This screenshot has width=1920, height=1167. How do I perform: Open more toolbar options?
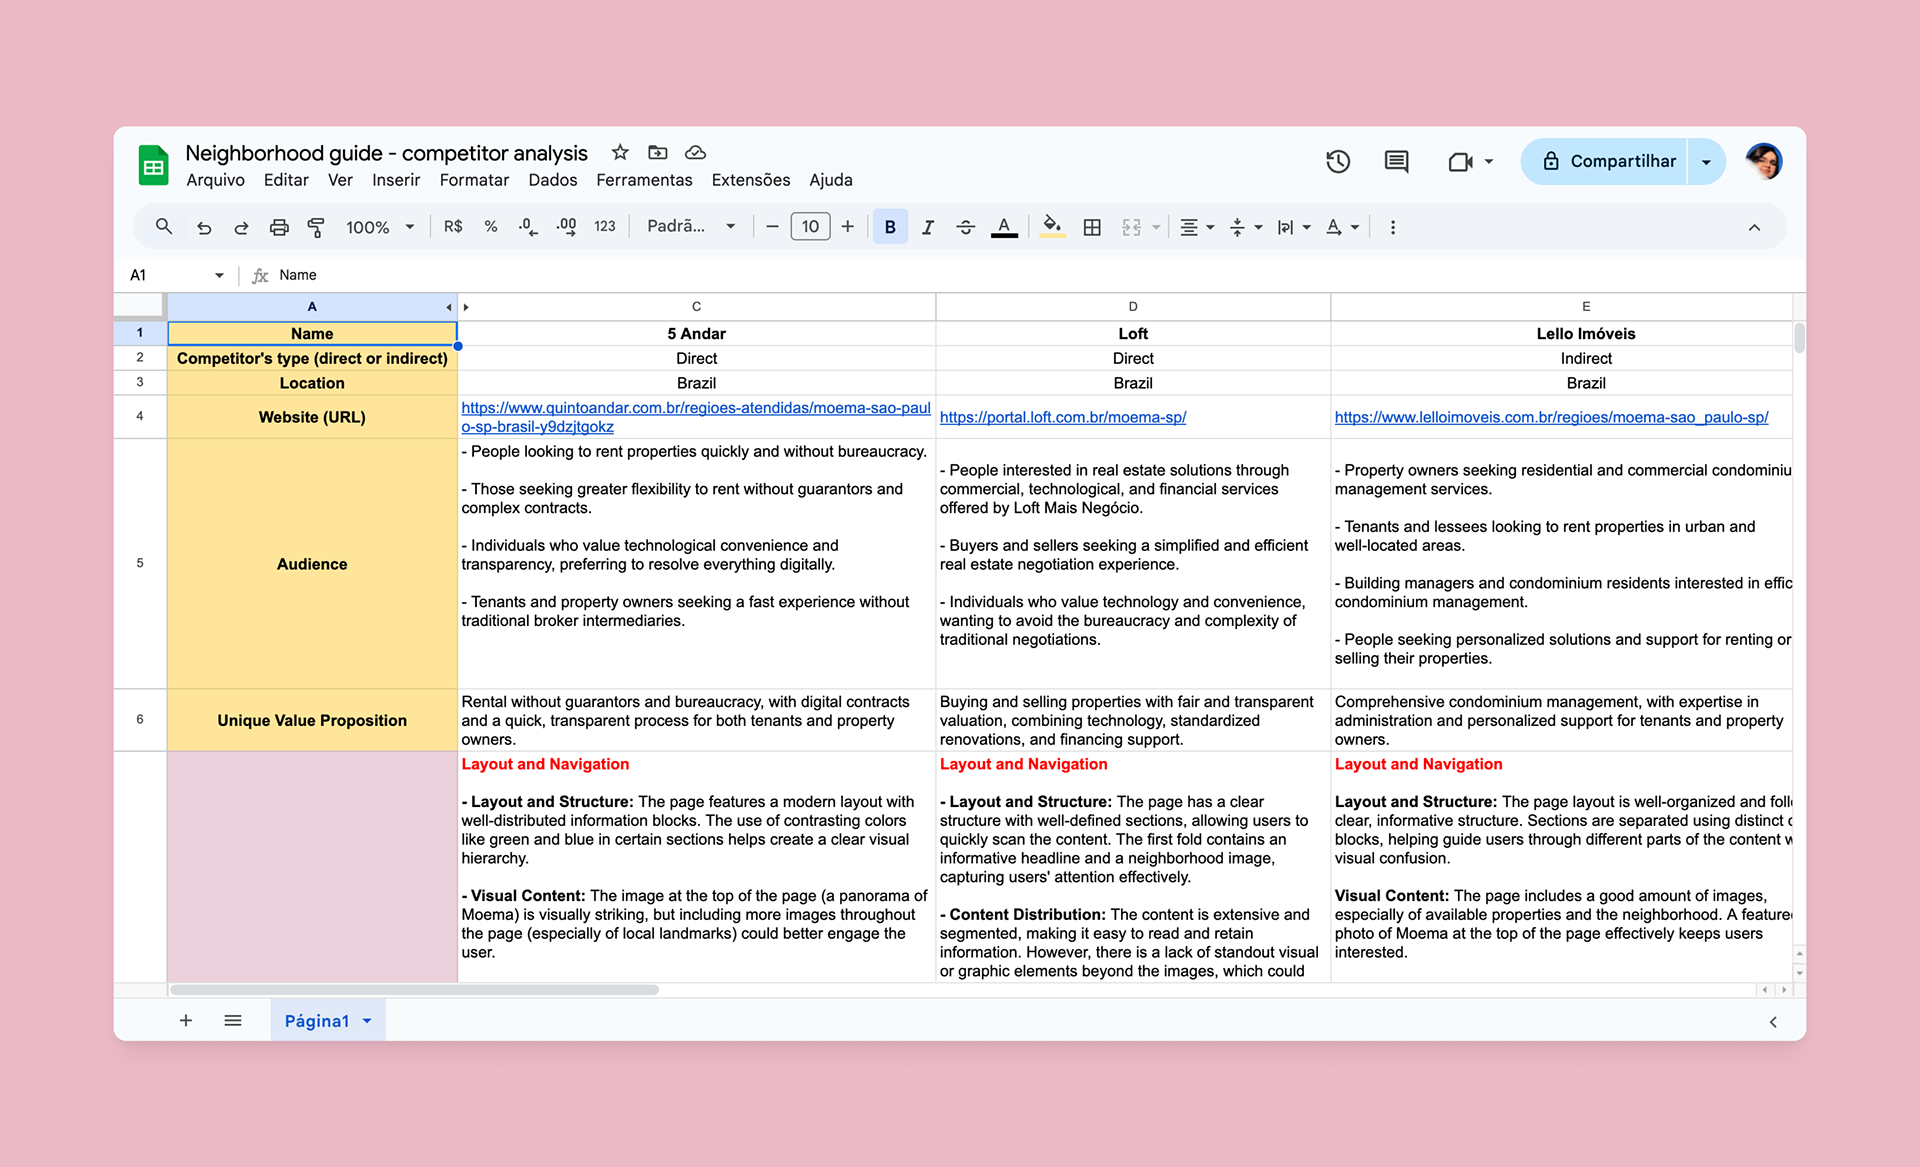point(1393,227)
